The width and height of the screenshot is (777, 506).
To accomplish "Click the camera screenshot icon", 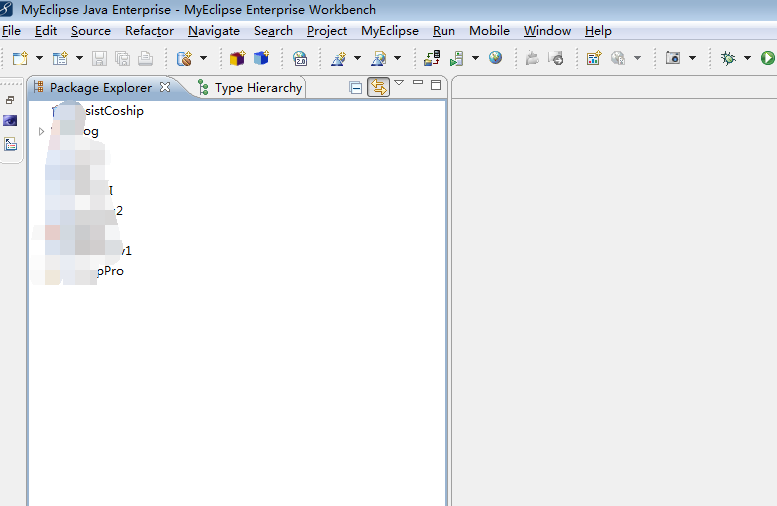I will pos(673,58).
